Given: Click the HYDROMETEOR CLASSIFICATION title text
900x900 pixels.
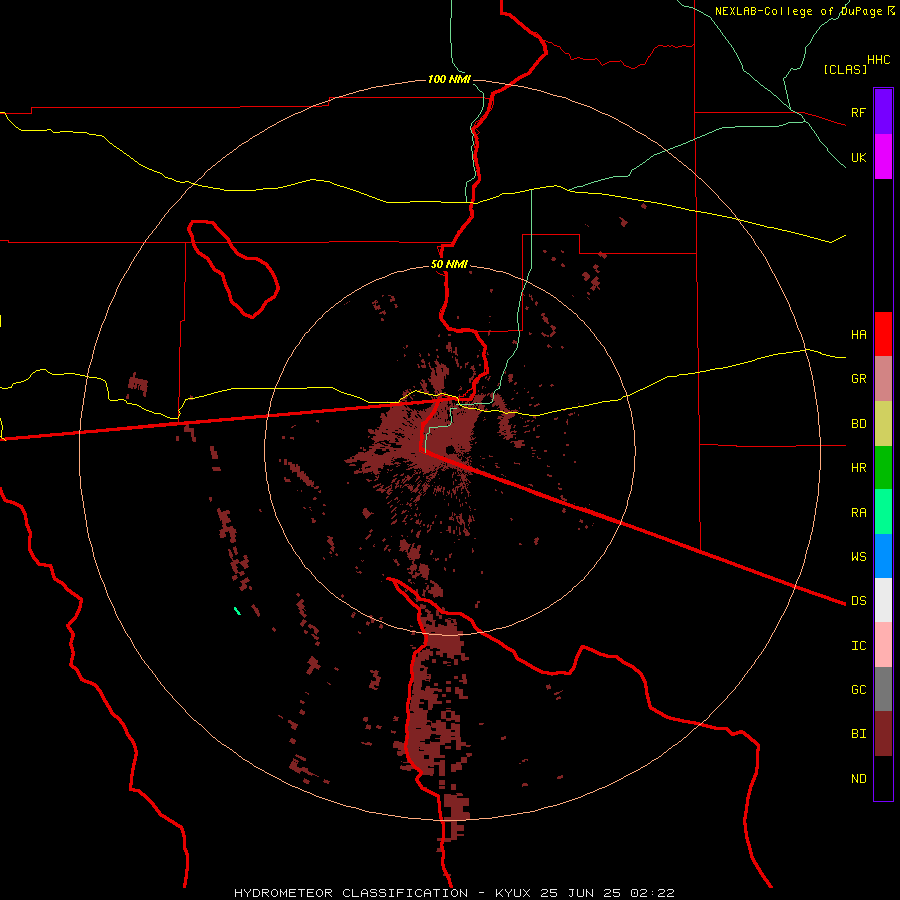Looking at the screenshot, I should (x=351, y=893).
